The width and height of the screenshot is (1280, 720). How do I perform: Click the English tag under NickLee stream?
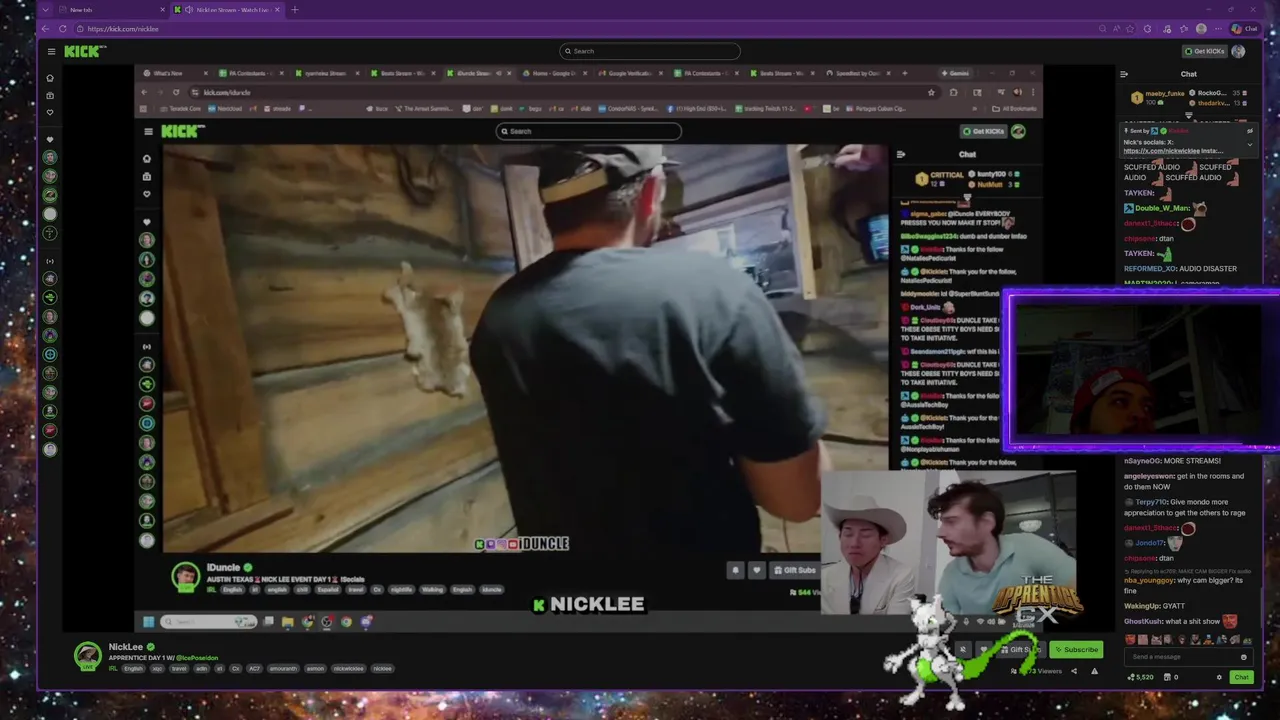pyautogui.click(x=134, y=668)
